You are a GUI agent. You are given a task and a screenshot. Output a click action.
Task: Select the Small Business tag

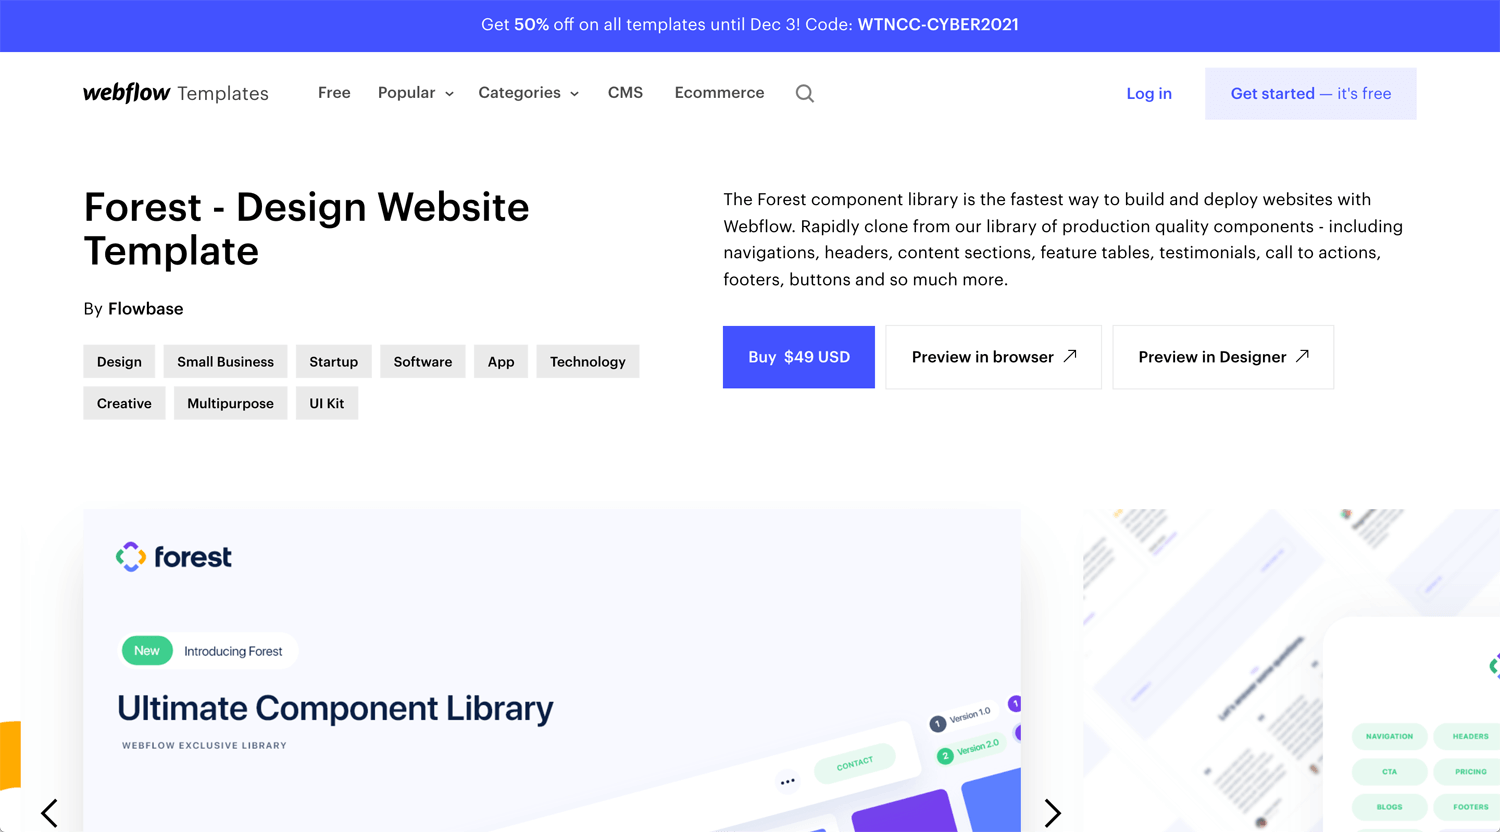[225, 362]
